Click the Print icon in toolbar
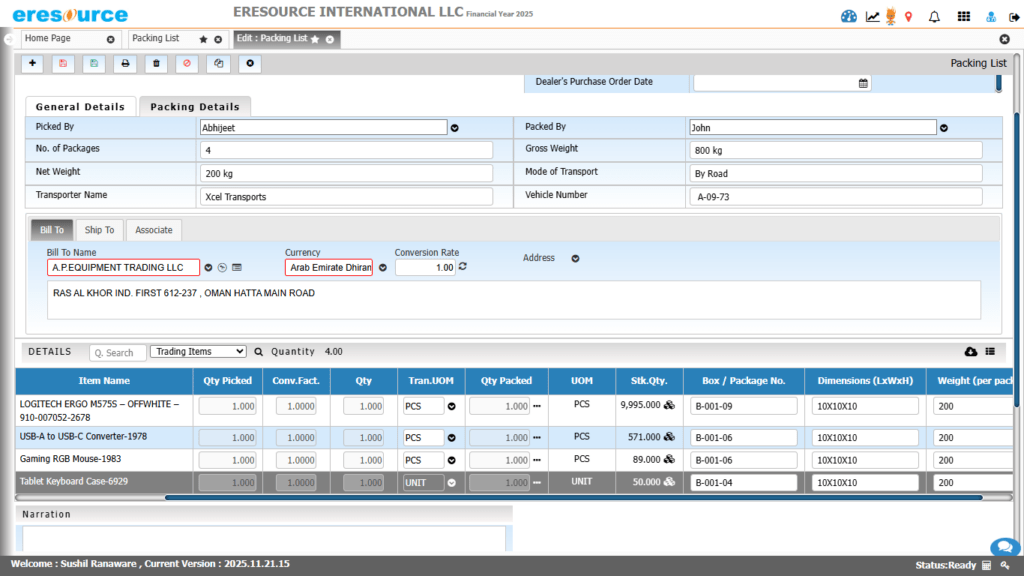The height and width of the screenshot is (576, 1024). pyautogui.click(x=125, y=63)
